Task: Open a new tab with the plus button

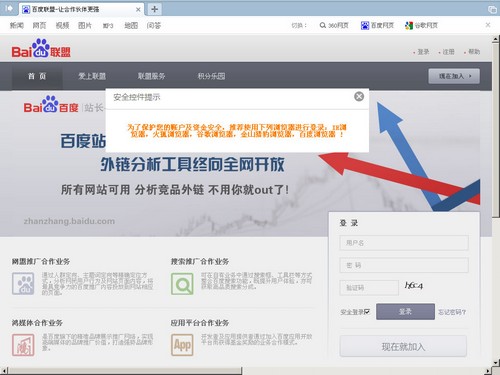Action: coord(154,9)
